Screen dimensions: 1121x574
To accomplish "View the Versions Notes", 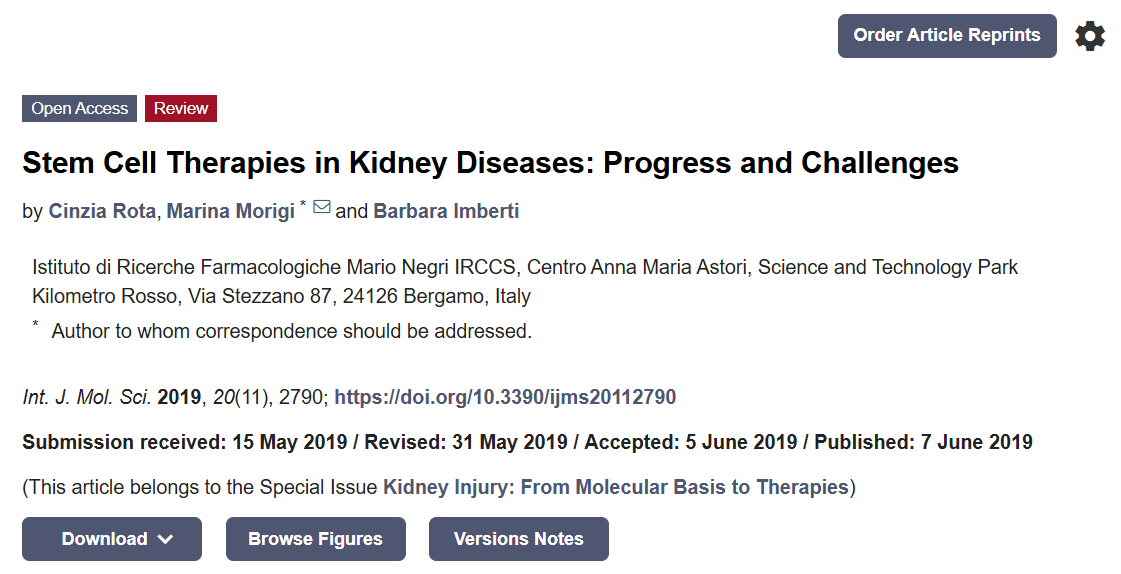I will click(x=518, y=539).
